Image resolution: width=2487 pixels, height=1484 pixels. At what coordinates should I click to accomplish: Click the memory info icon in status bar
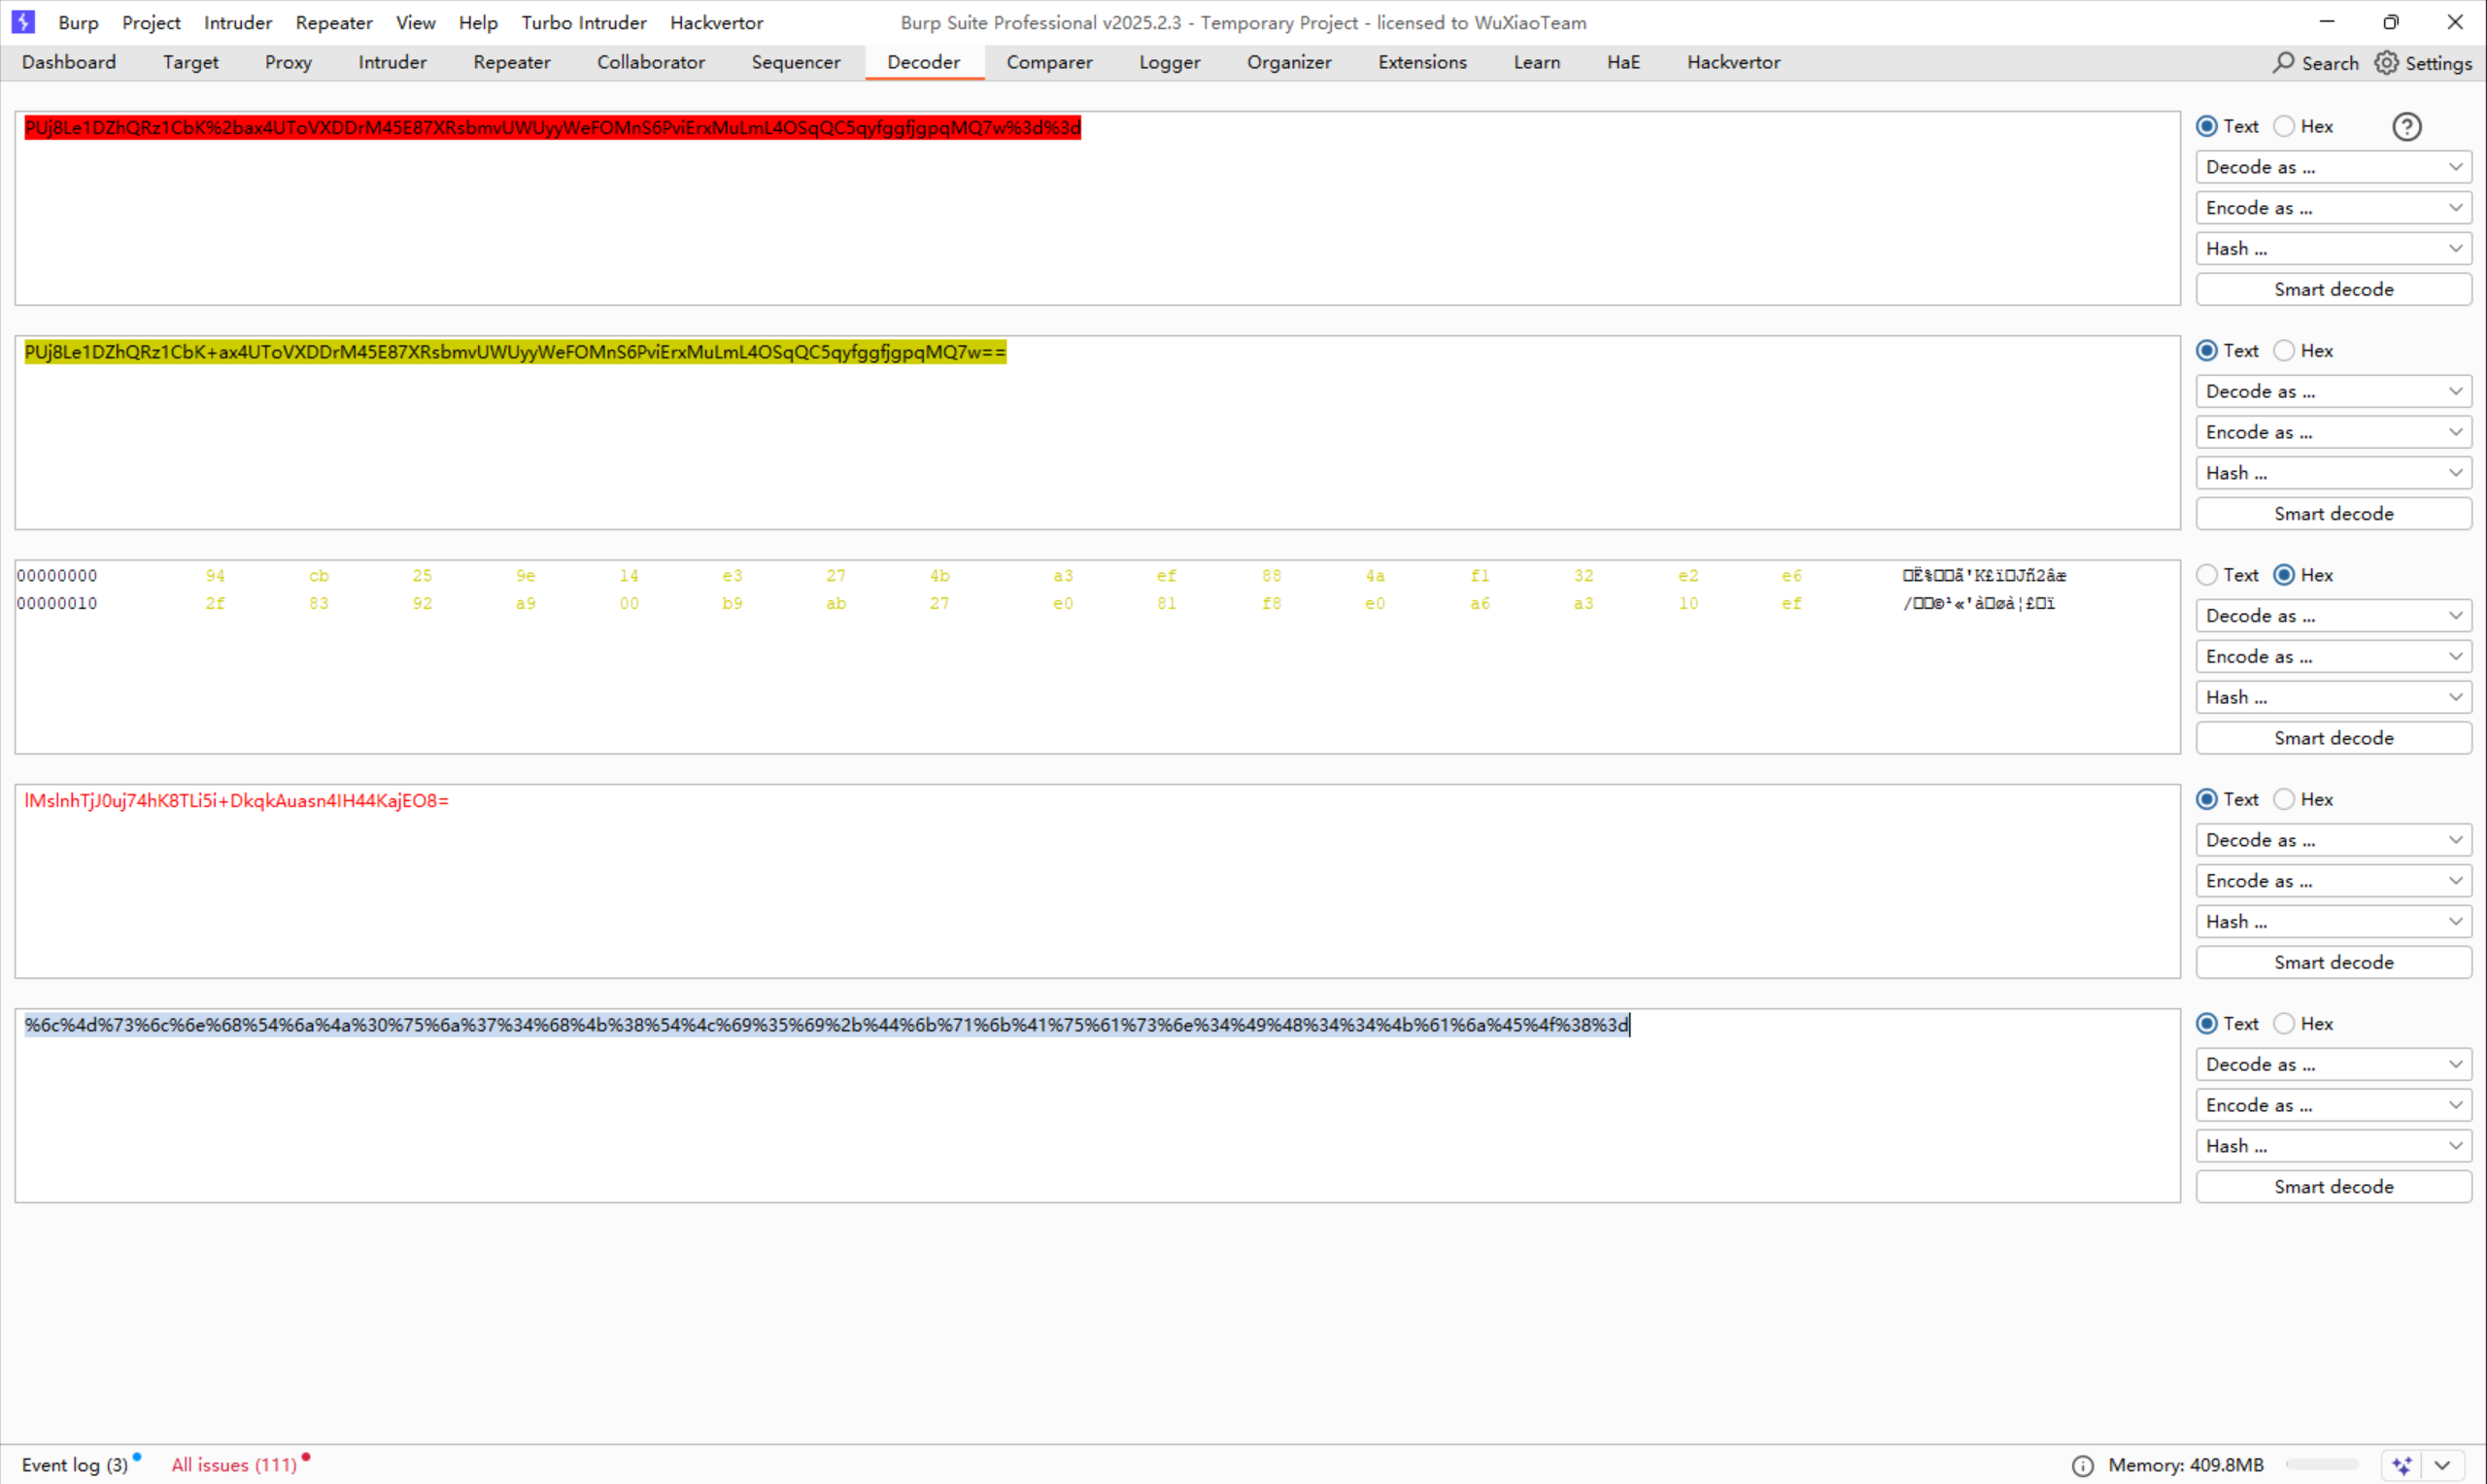coord(2082,1465)
